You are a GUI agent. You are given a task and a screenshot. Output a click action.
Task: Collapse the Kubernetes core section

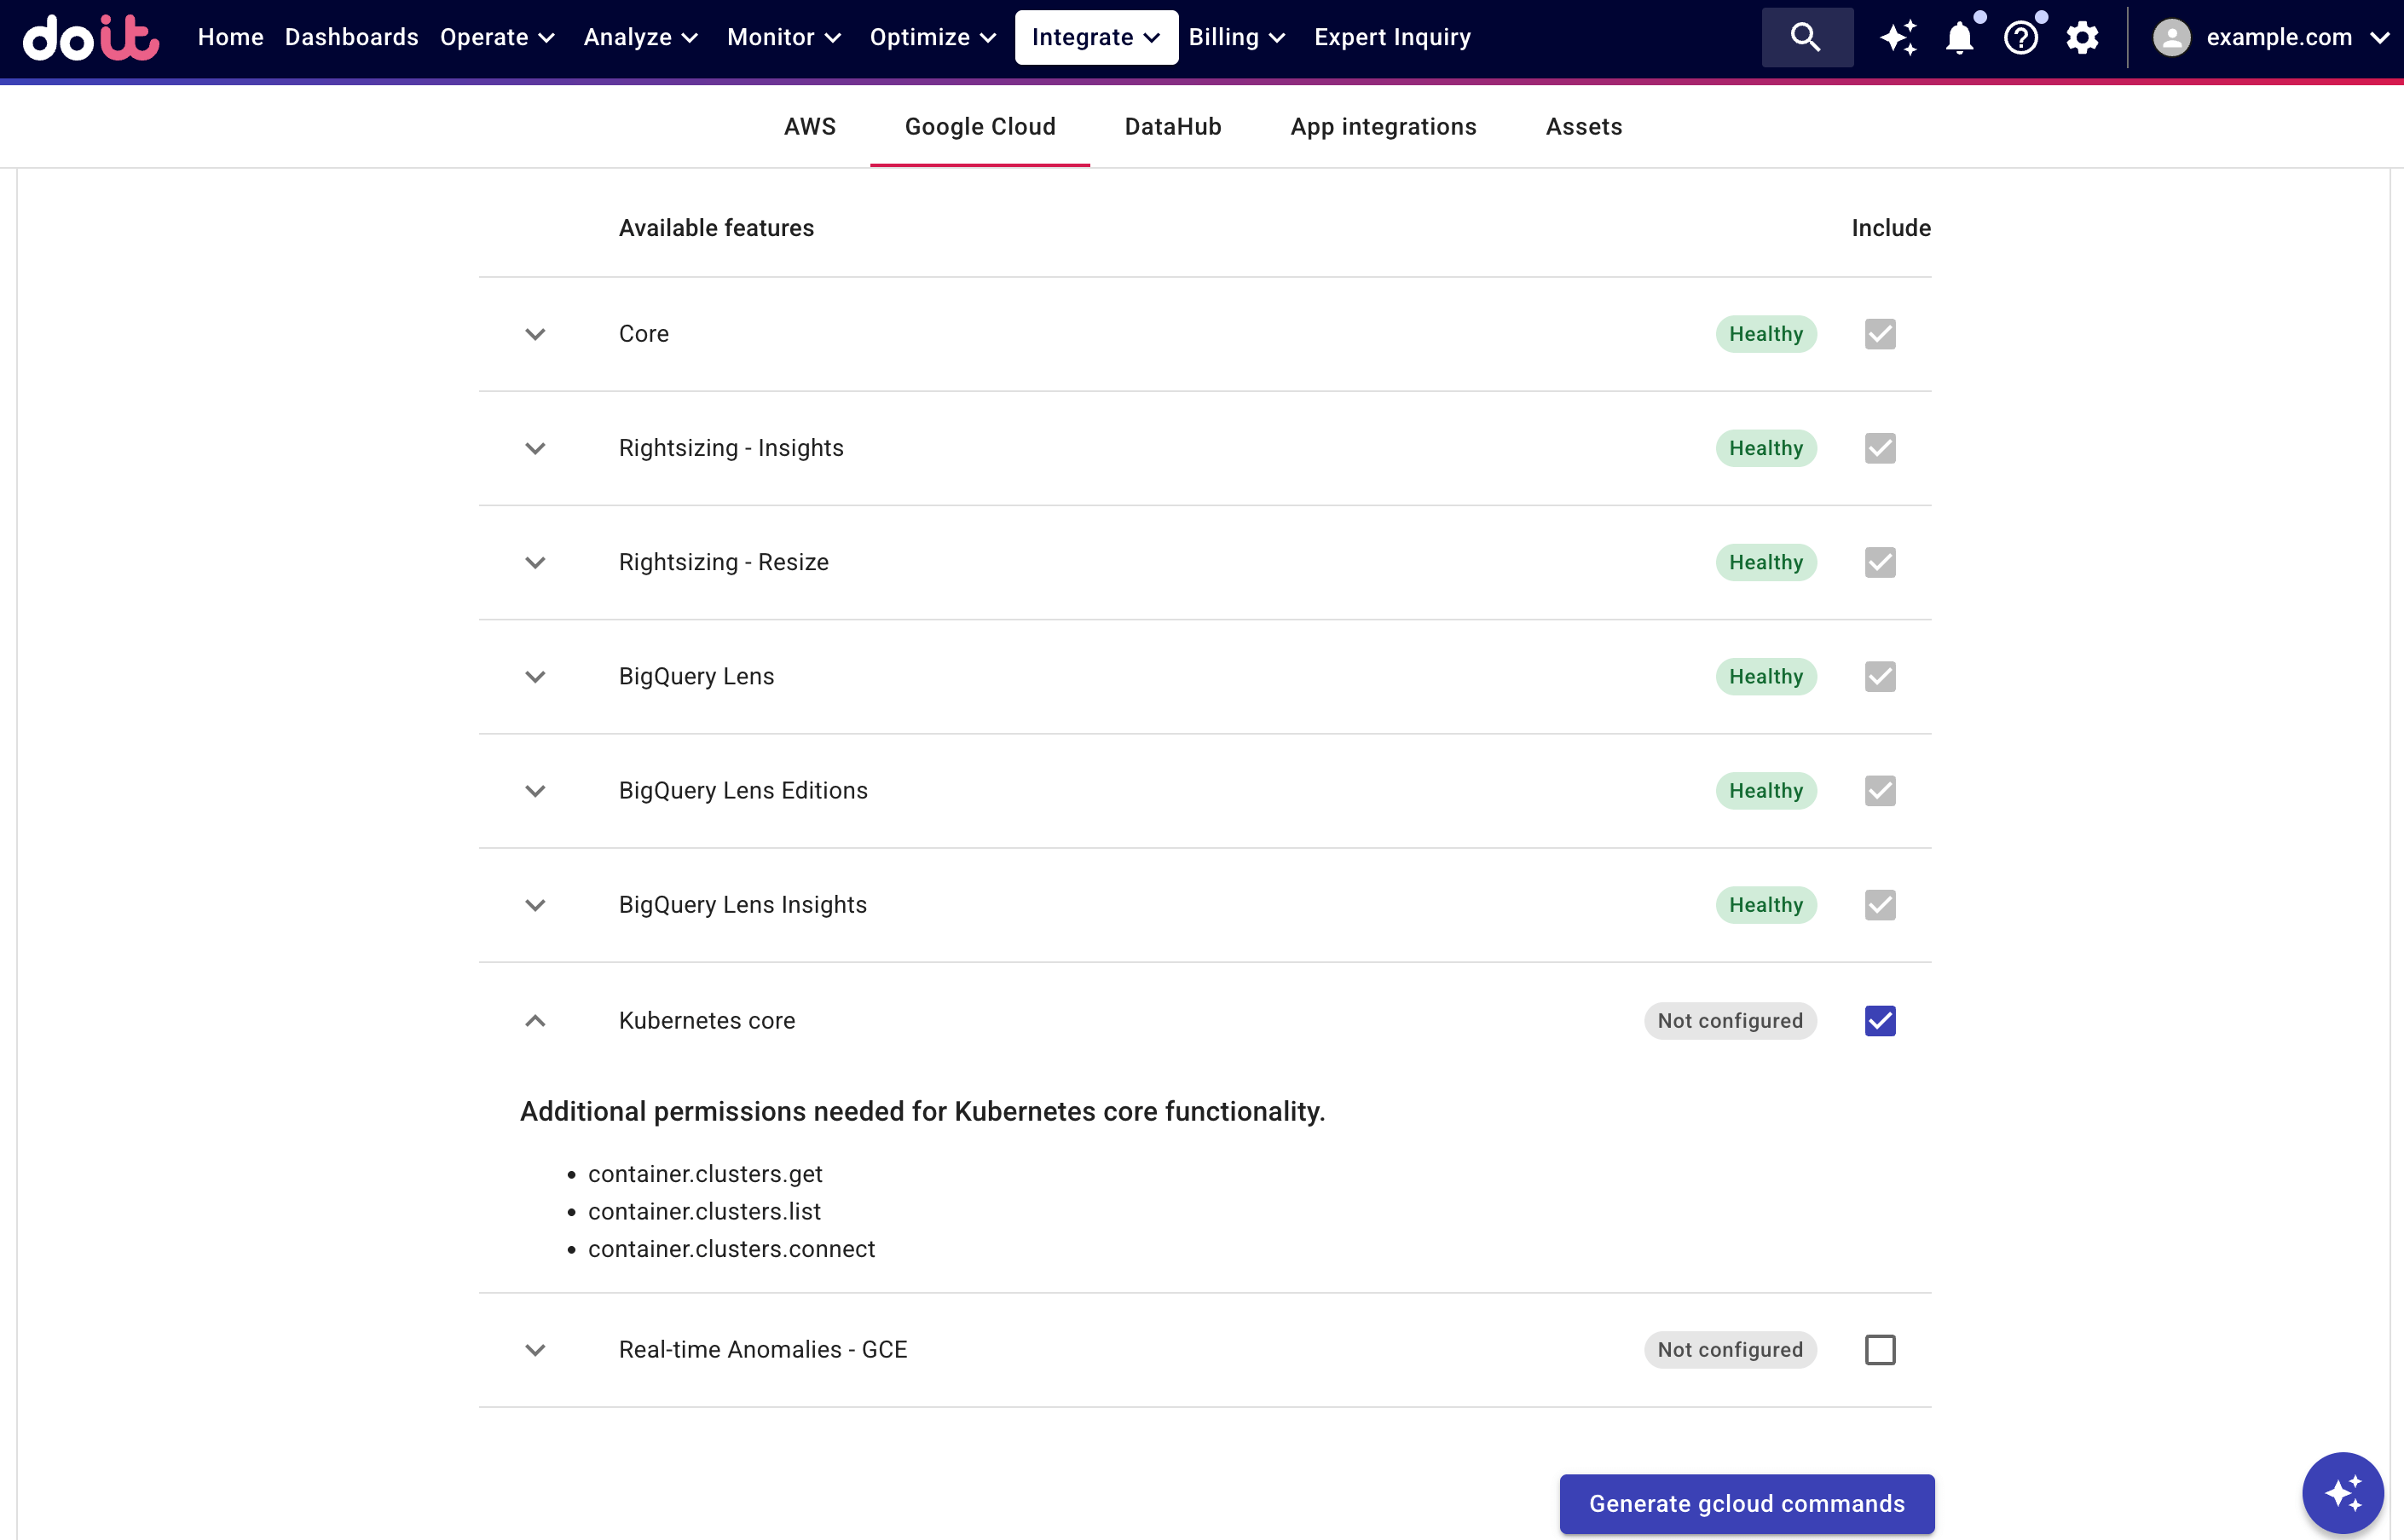[535, 1020]
